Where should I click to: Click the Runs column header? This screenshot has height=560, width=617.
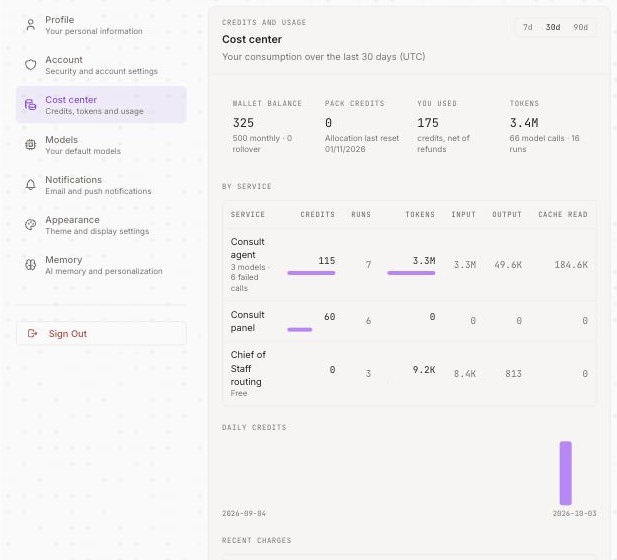pos(361,214)
